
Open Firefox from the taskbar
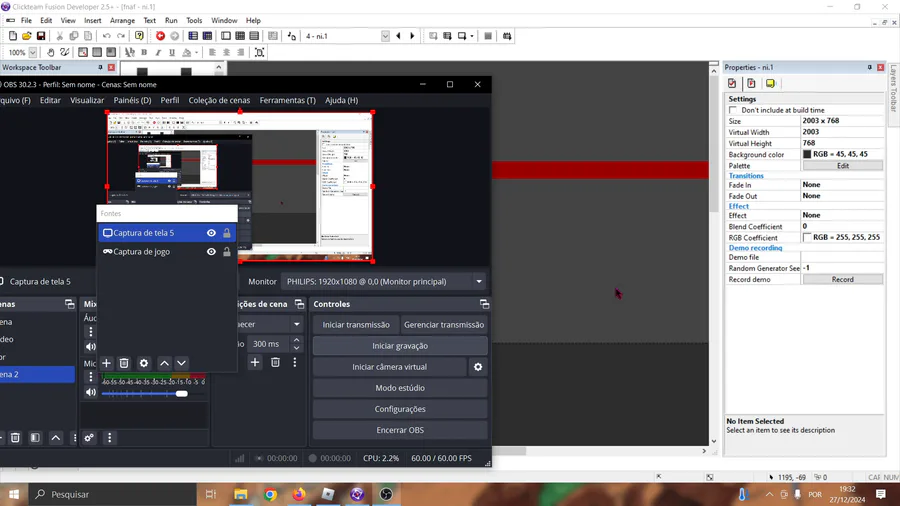tap(299, 494)
